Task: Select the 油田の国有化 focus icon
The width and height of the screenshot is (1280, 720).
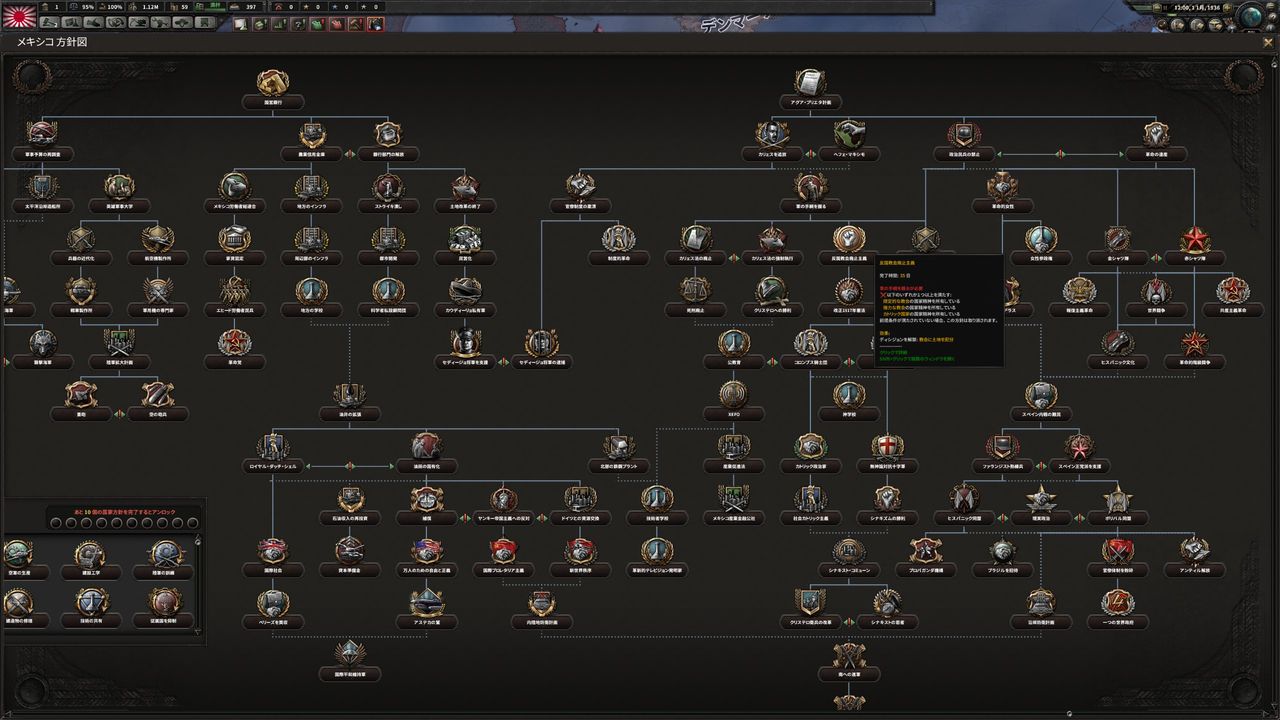Action: (x=427, y=446)
